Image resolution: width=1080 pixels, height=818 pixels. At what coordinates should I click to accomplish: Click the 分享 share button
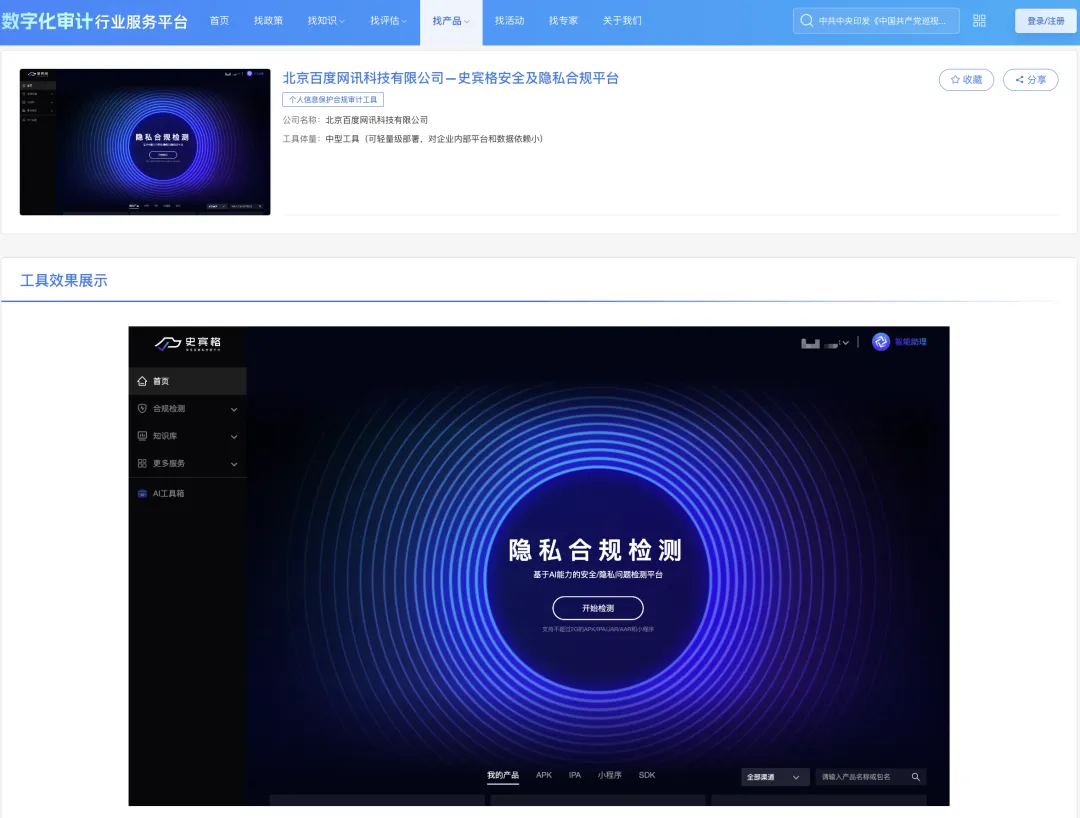pos(1030,80)
